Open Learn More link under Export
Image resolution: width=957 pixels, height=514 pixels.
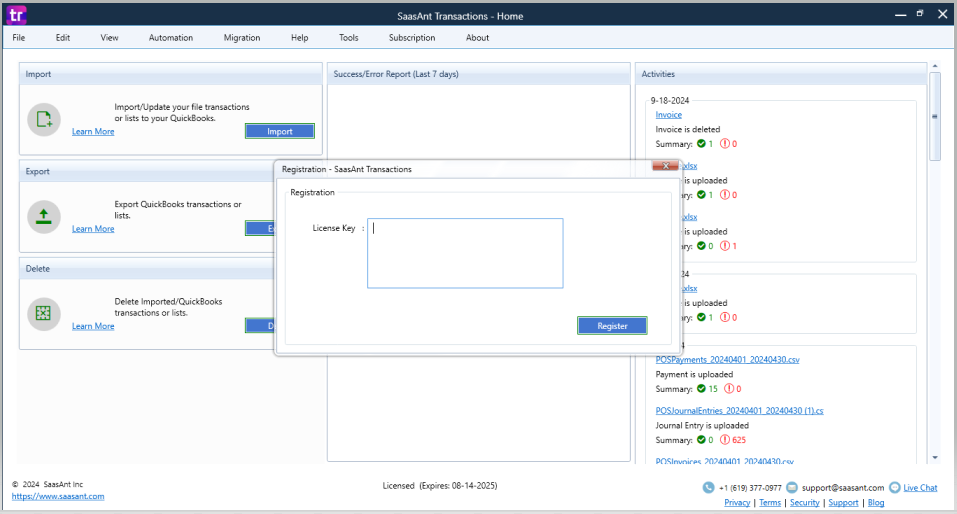tap(93, 228)
